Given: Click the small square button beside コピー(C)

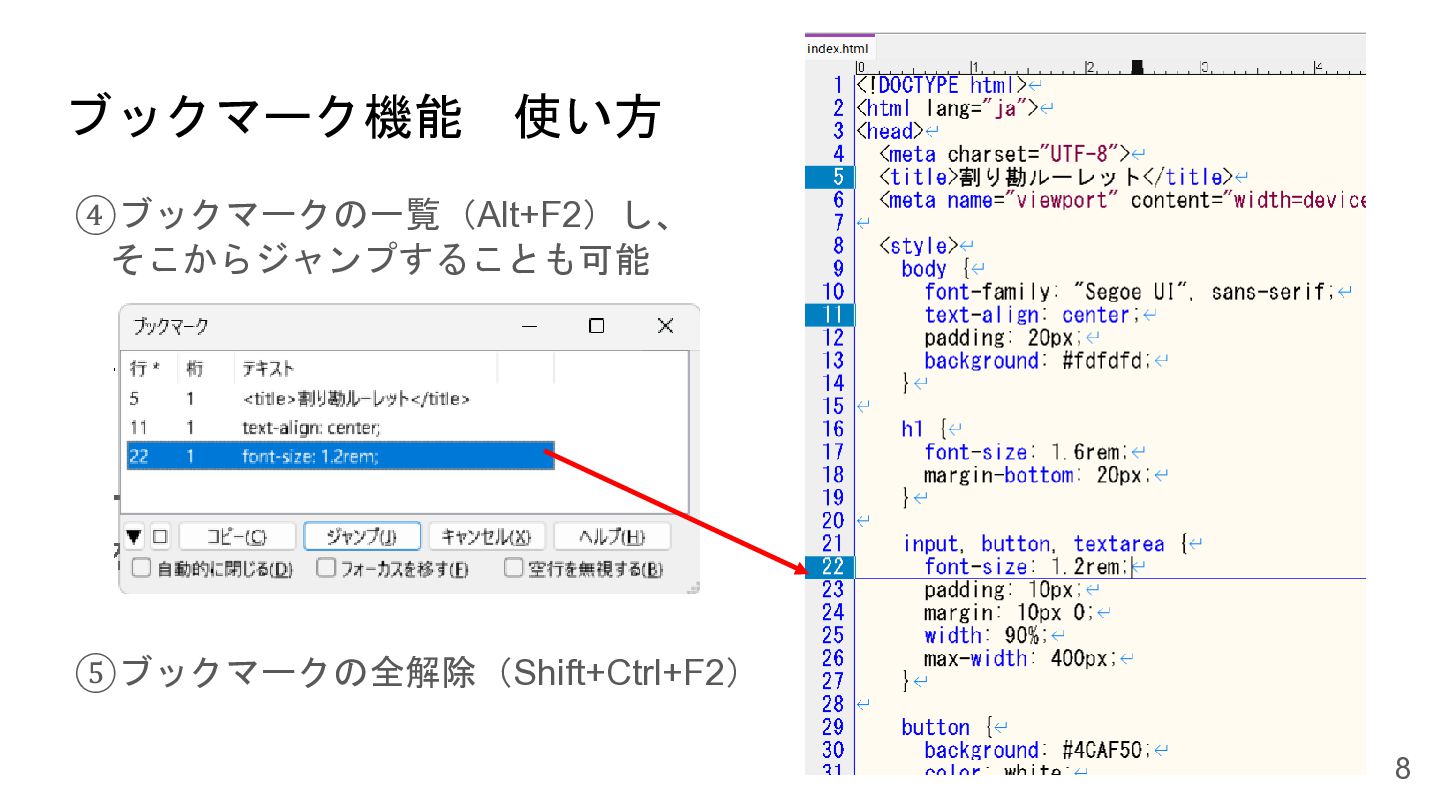Looking at the screenshot, I should (x=160, y=537).
